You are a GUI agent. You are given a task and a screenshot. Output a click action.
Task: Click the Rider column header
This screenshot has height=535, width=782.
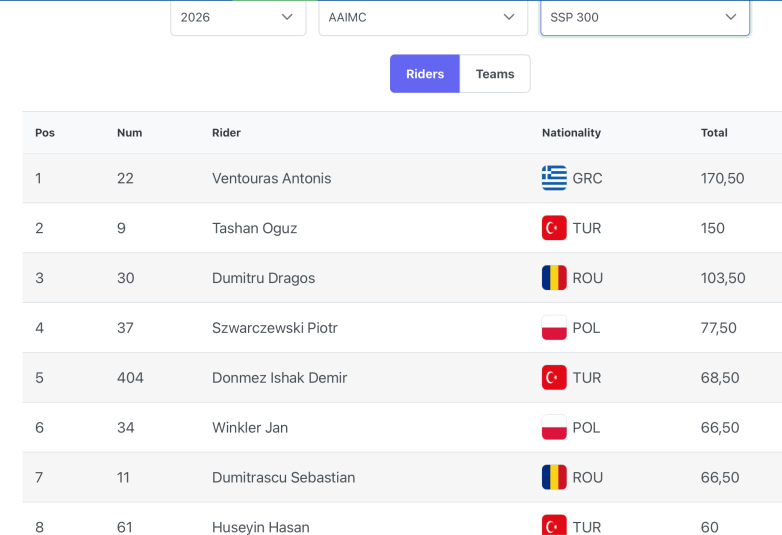[x=226, y=133]
